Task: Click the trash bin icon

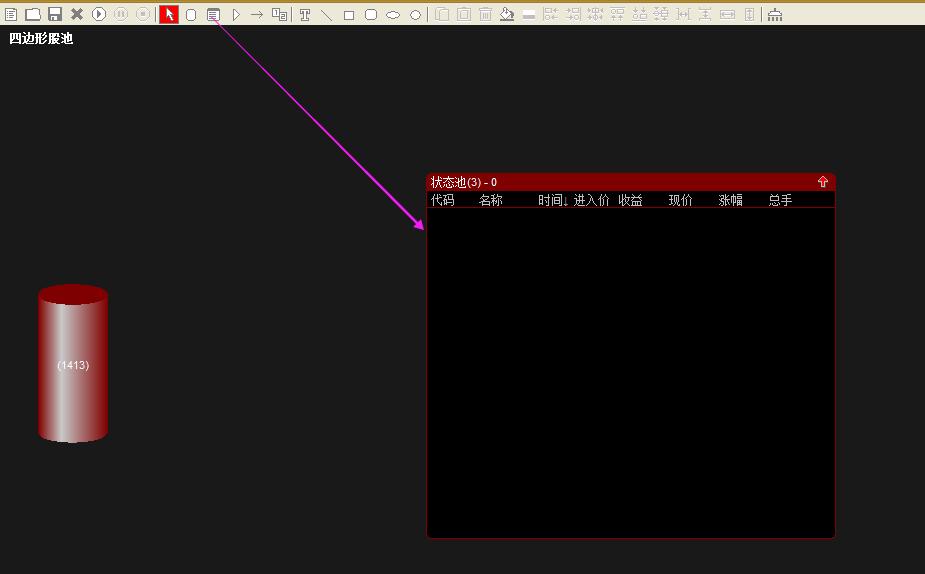Action: pos(486,15)
